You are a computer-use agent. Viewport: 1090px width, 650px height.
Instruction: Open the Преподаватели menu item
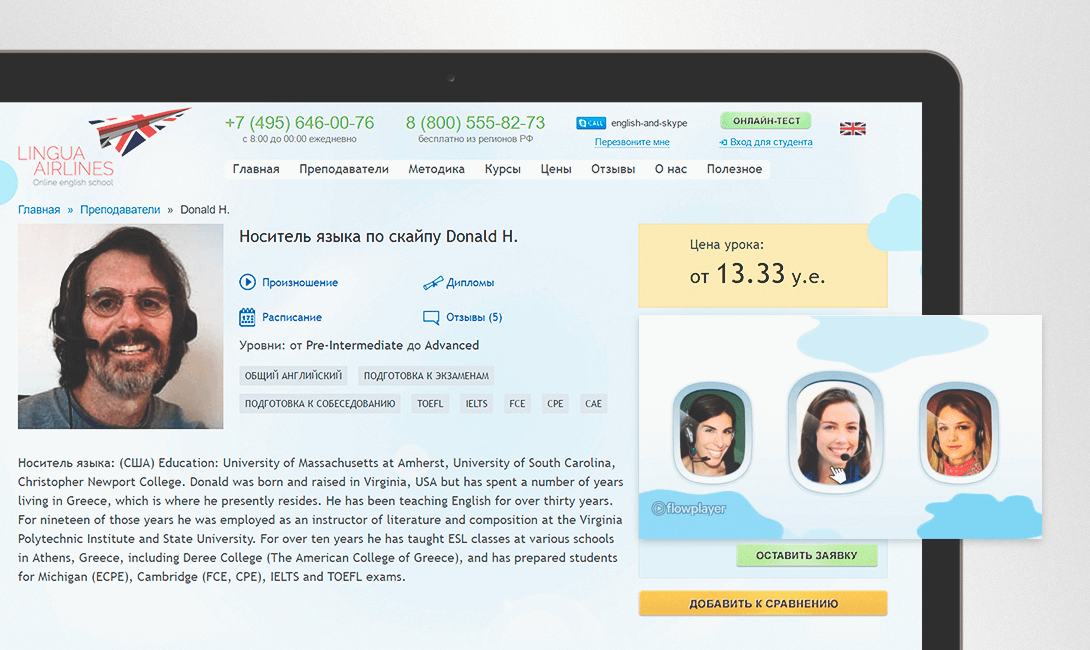point(344,169)
